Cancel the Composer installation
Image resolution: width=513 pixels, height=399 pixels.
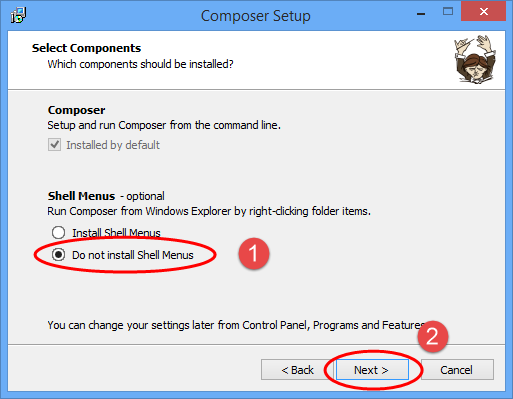pos(457,370)
